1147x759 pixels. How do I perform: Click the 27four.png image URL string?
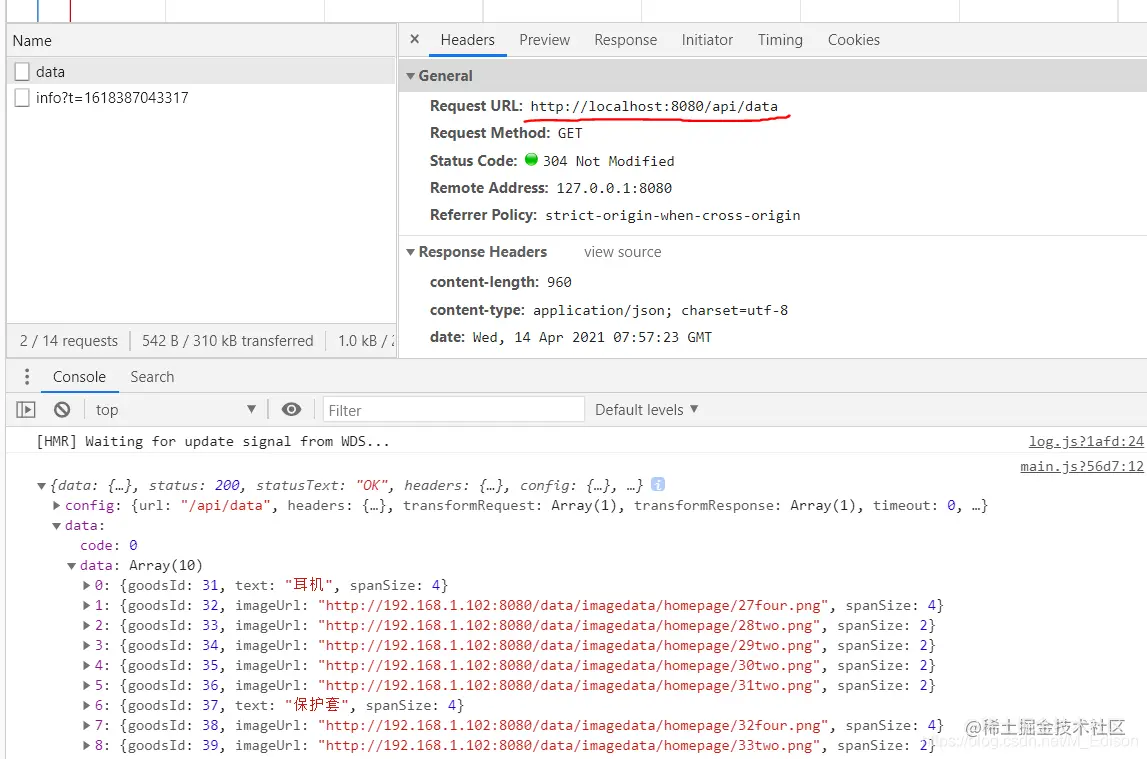(573, 605)
